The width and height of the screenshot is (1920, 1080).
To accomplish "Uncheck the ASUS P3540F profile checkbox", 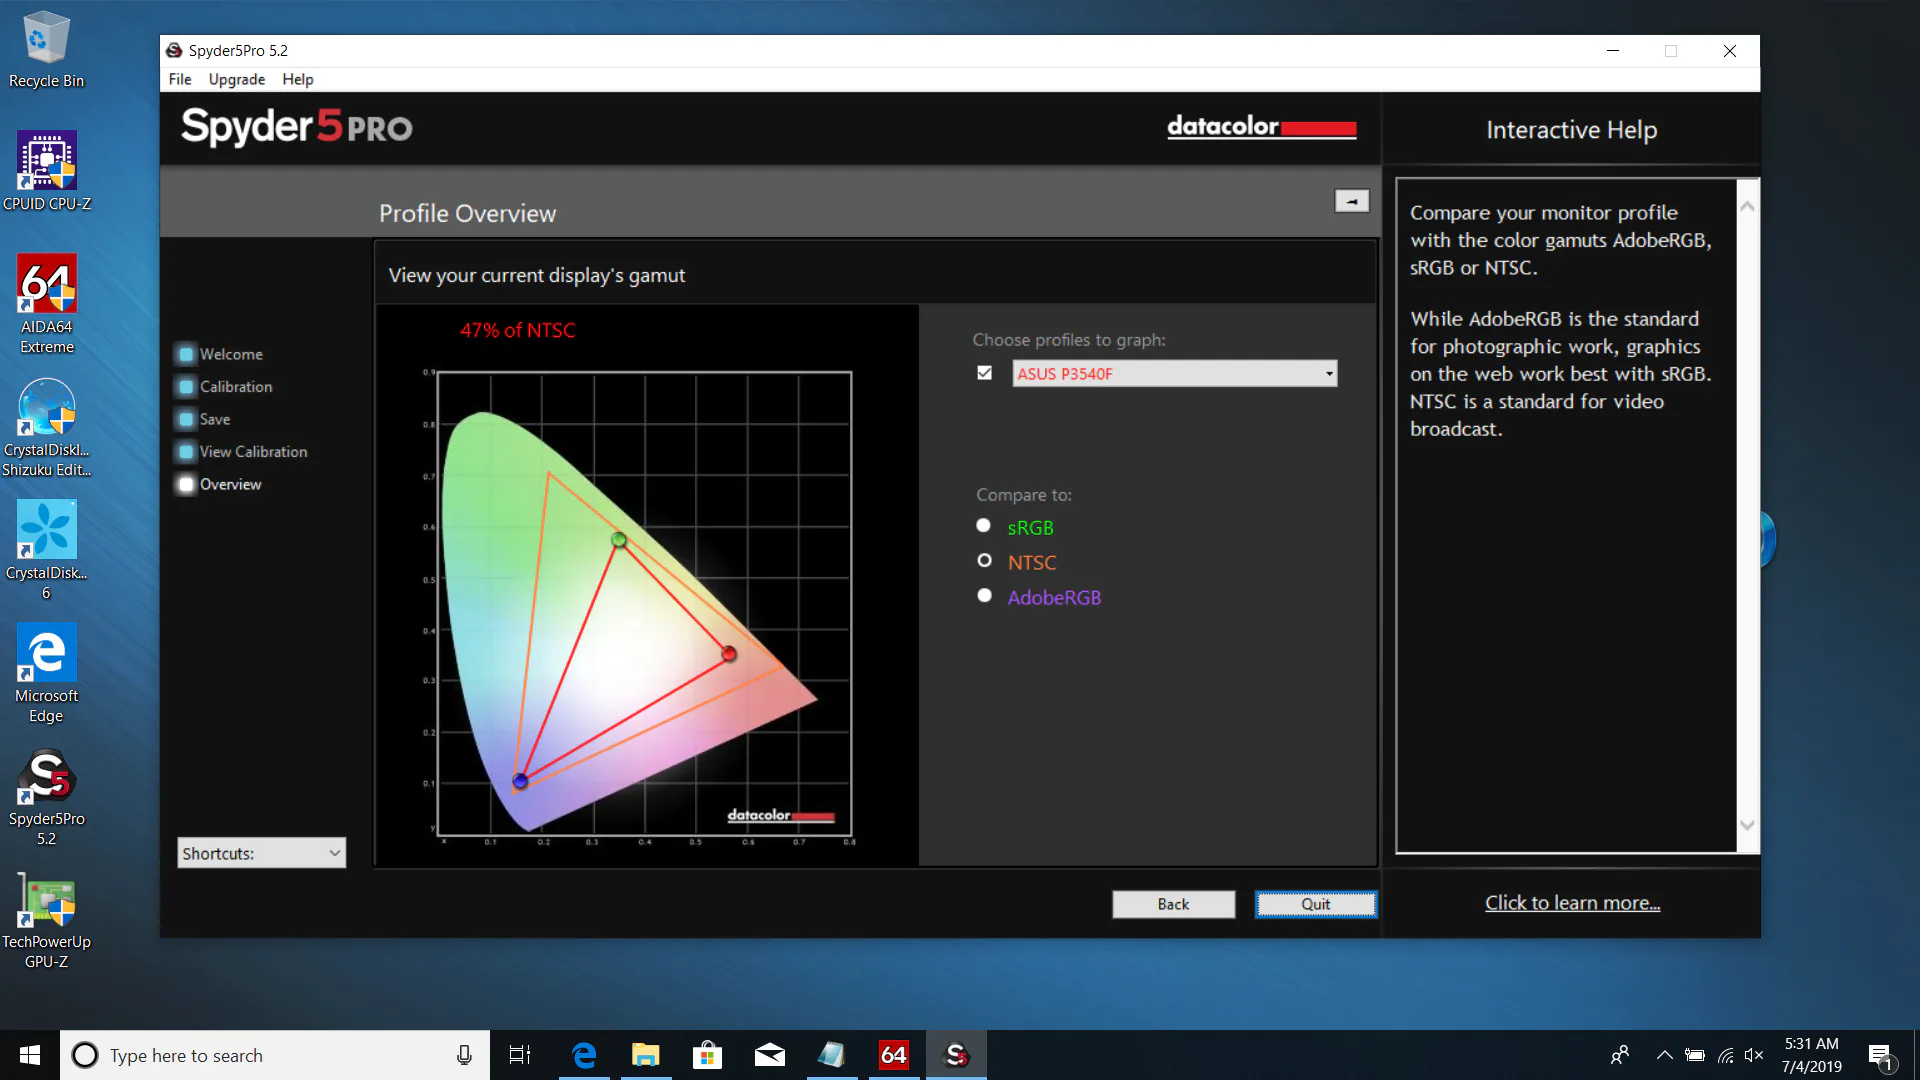I will pyautogui.click(x=985, y=373).
